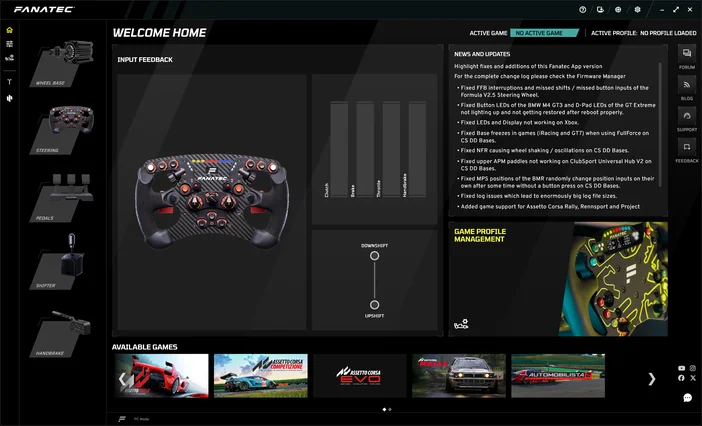702x426 pixels.
Task: Open the Support headset icon
Action: click(687, 116)
